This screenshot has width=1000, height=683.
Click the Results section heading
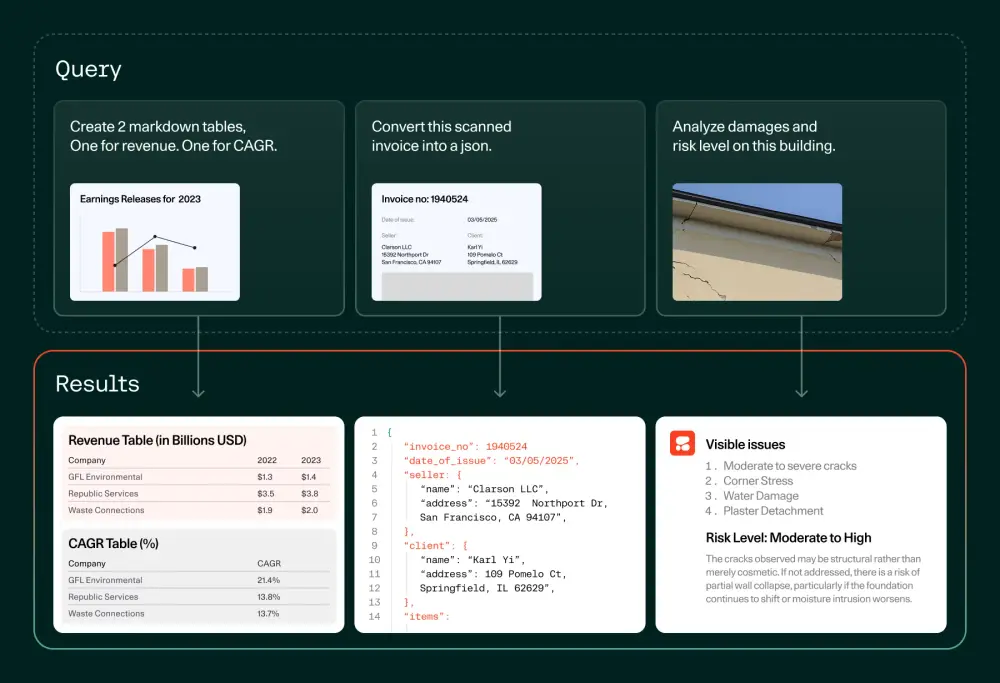[x=97, y=384]
